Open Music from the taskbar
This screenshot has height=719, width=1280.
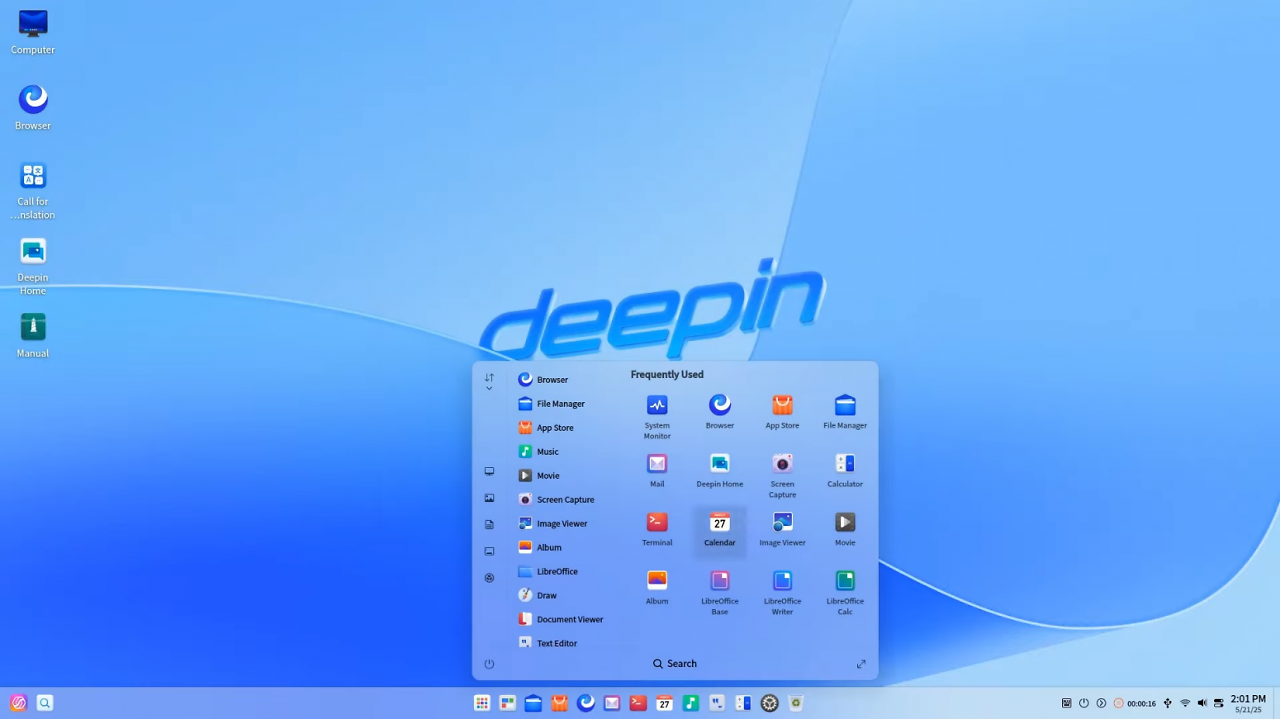[690, 703]
